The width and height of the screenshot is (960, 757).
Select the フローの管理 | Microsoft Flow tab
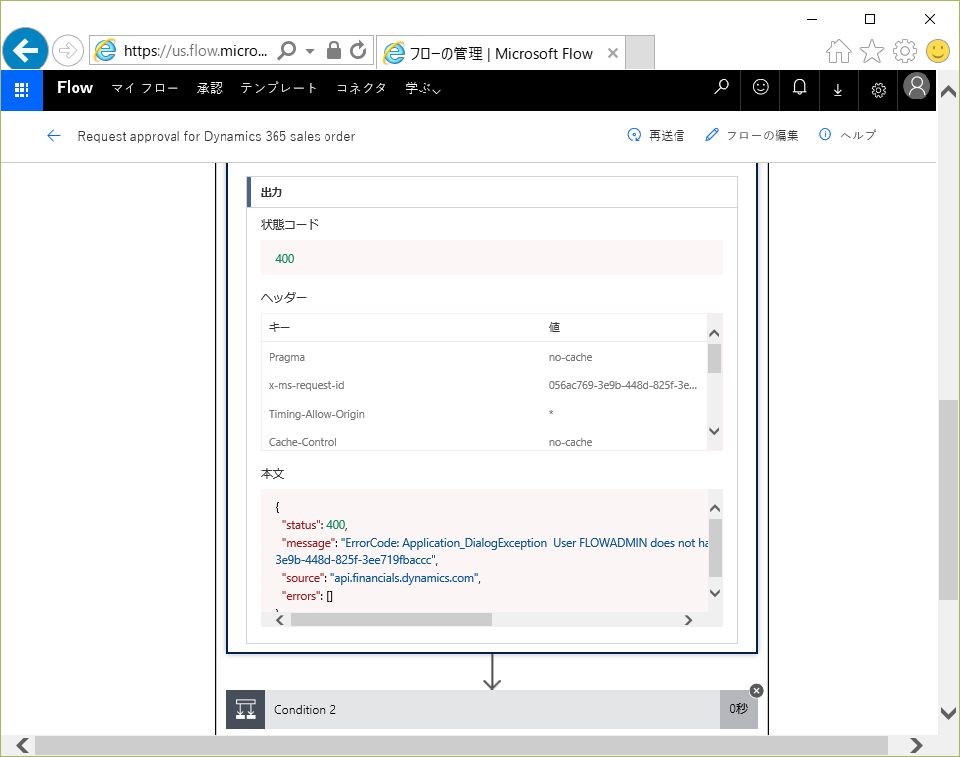501,53
